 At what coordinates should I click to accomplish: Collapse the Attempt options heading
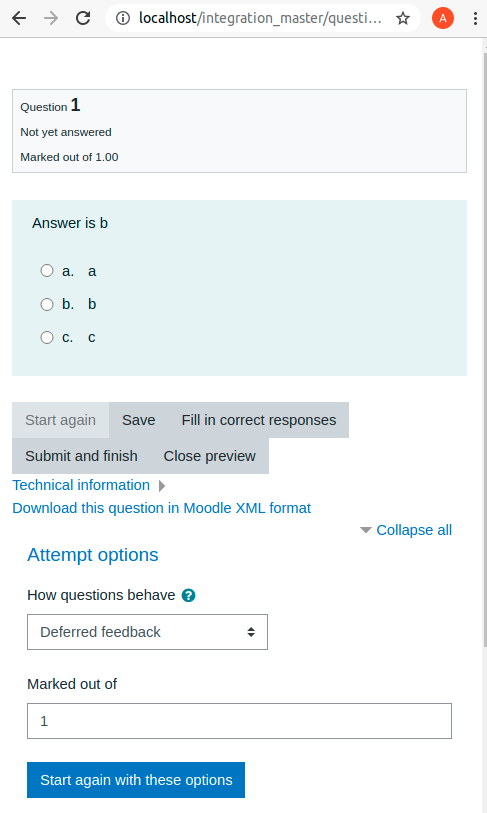[93, 555]
